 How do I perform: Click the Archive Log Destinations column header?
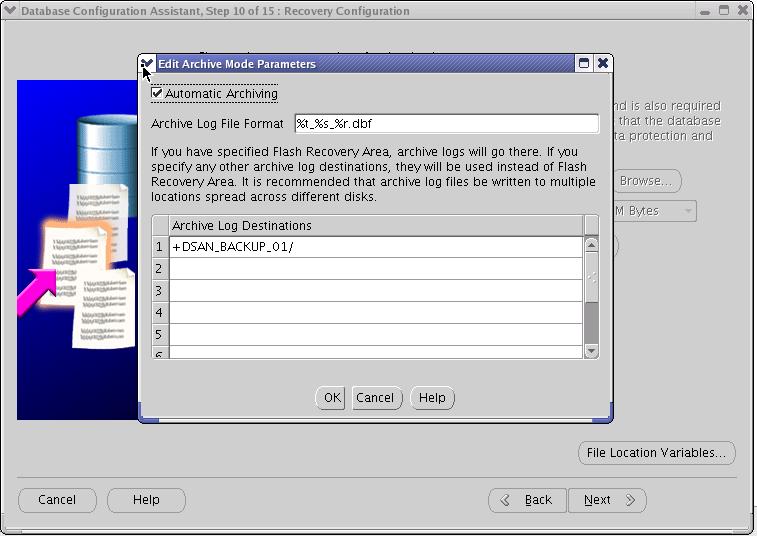376,226
